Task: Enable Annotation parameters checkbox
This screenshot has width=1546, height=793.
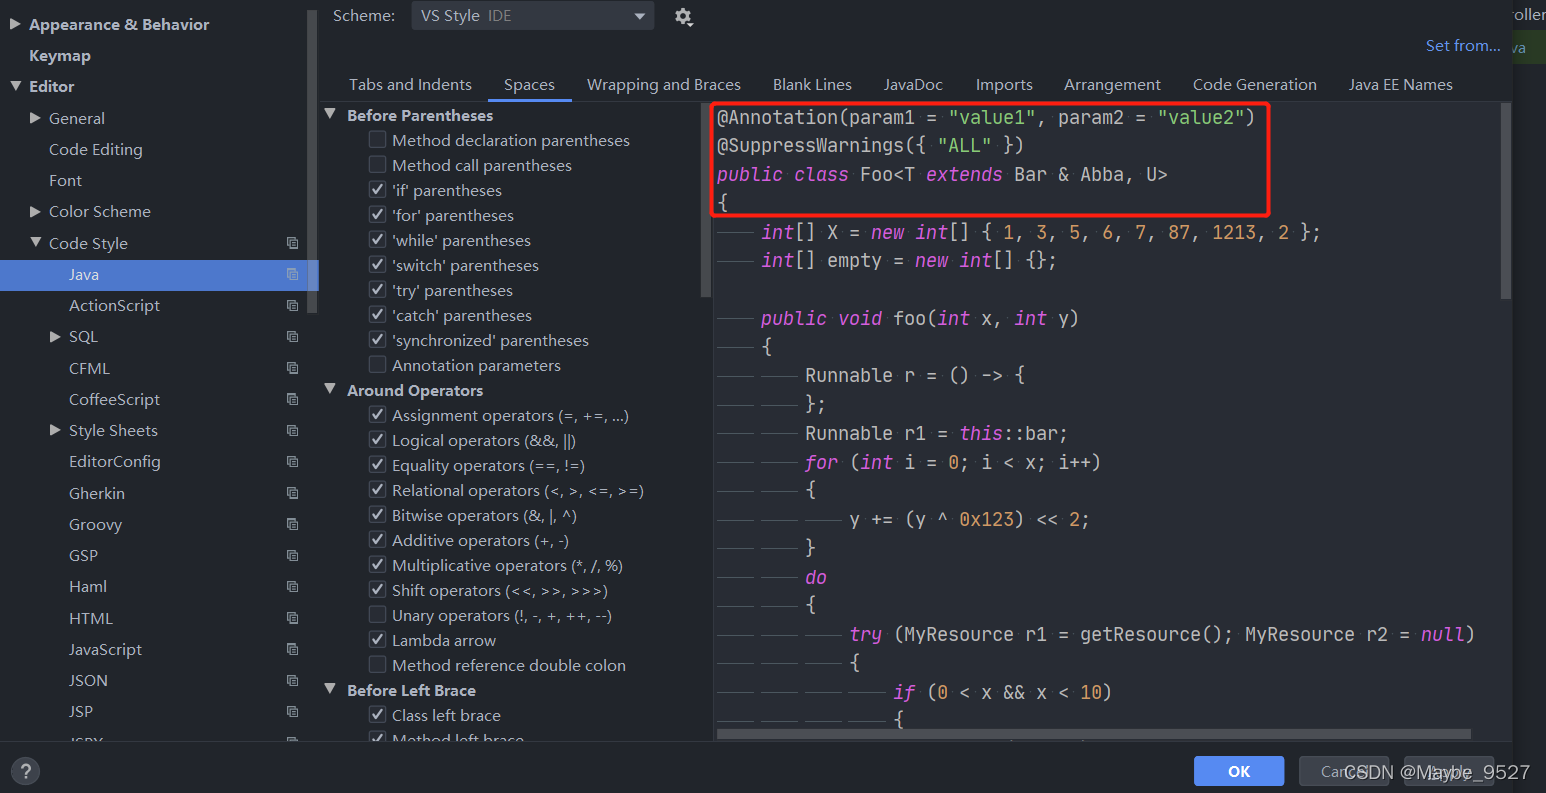Action: pos(377,365)
